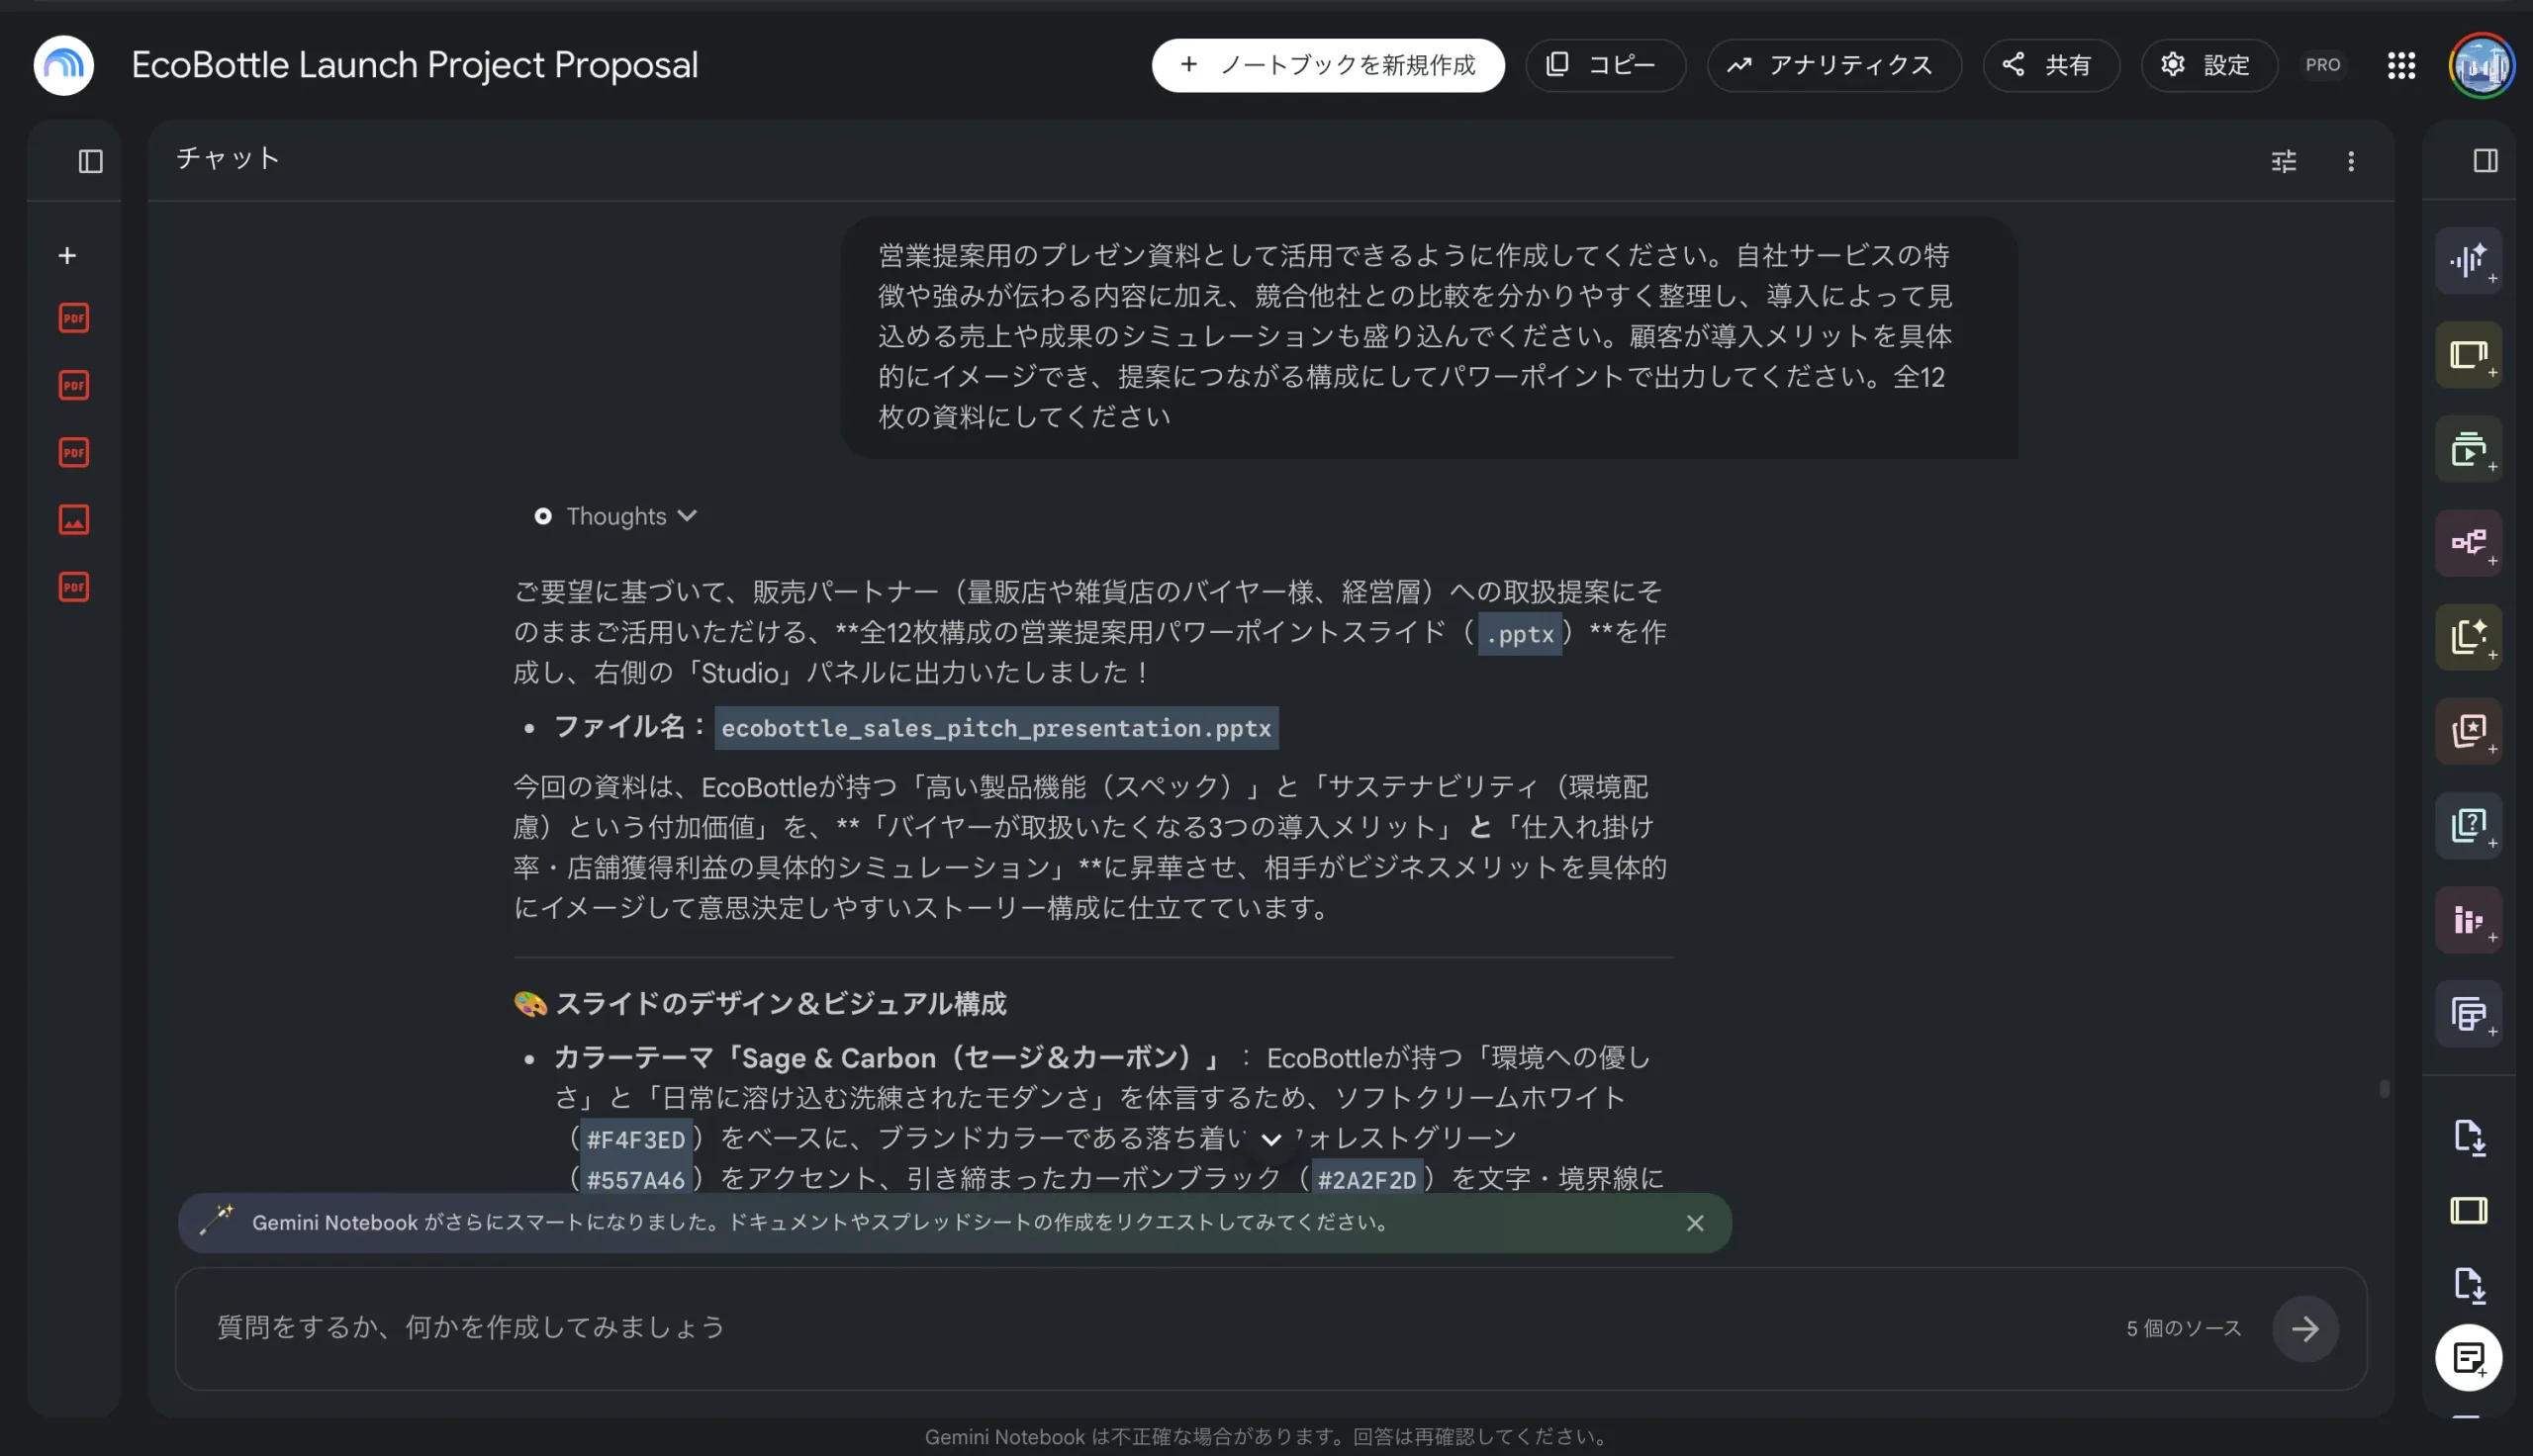Image resolution: width=2533 pixels, height=1456 pixels.
Task: Create an infographic with bar chart icon
Action: [x=2469, y=920]
